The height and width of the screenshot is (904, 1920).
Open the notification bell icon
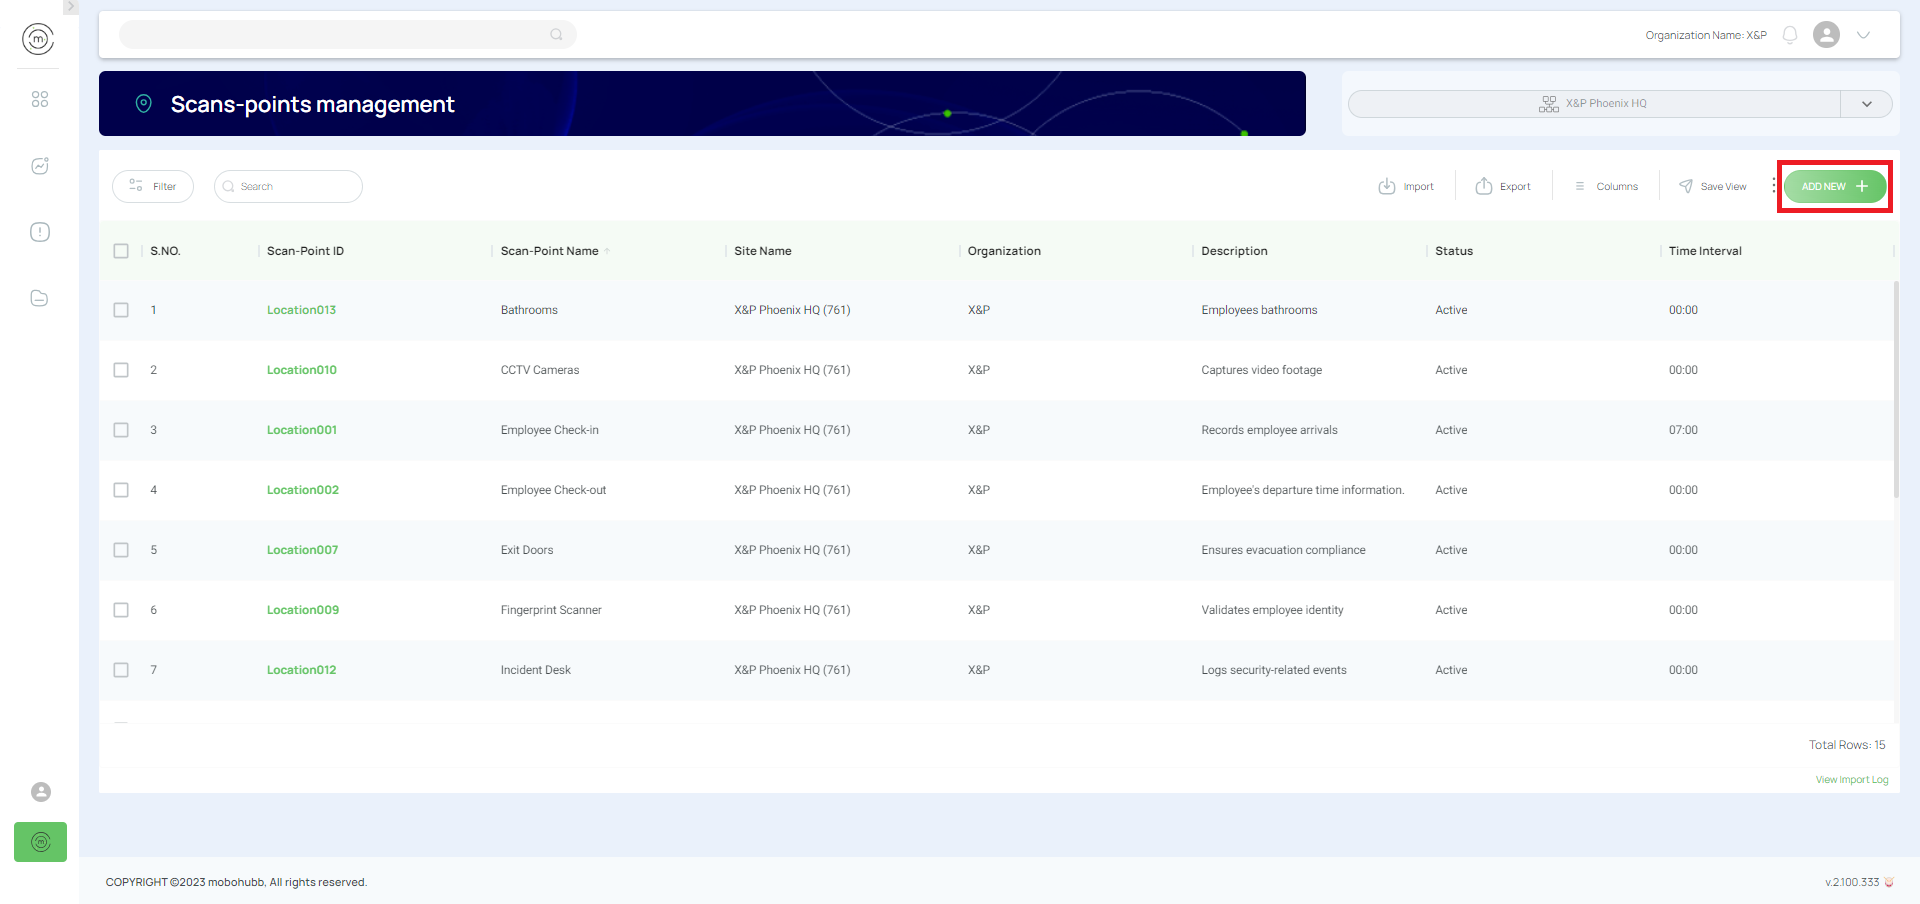coord(1790,34)
